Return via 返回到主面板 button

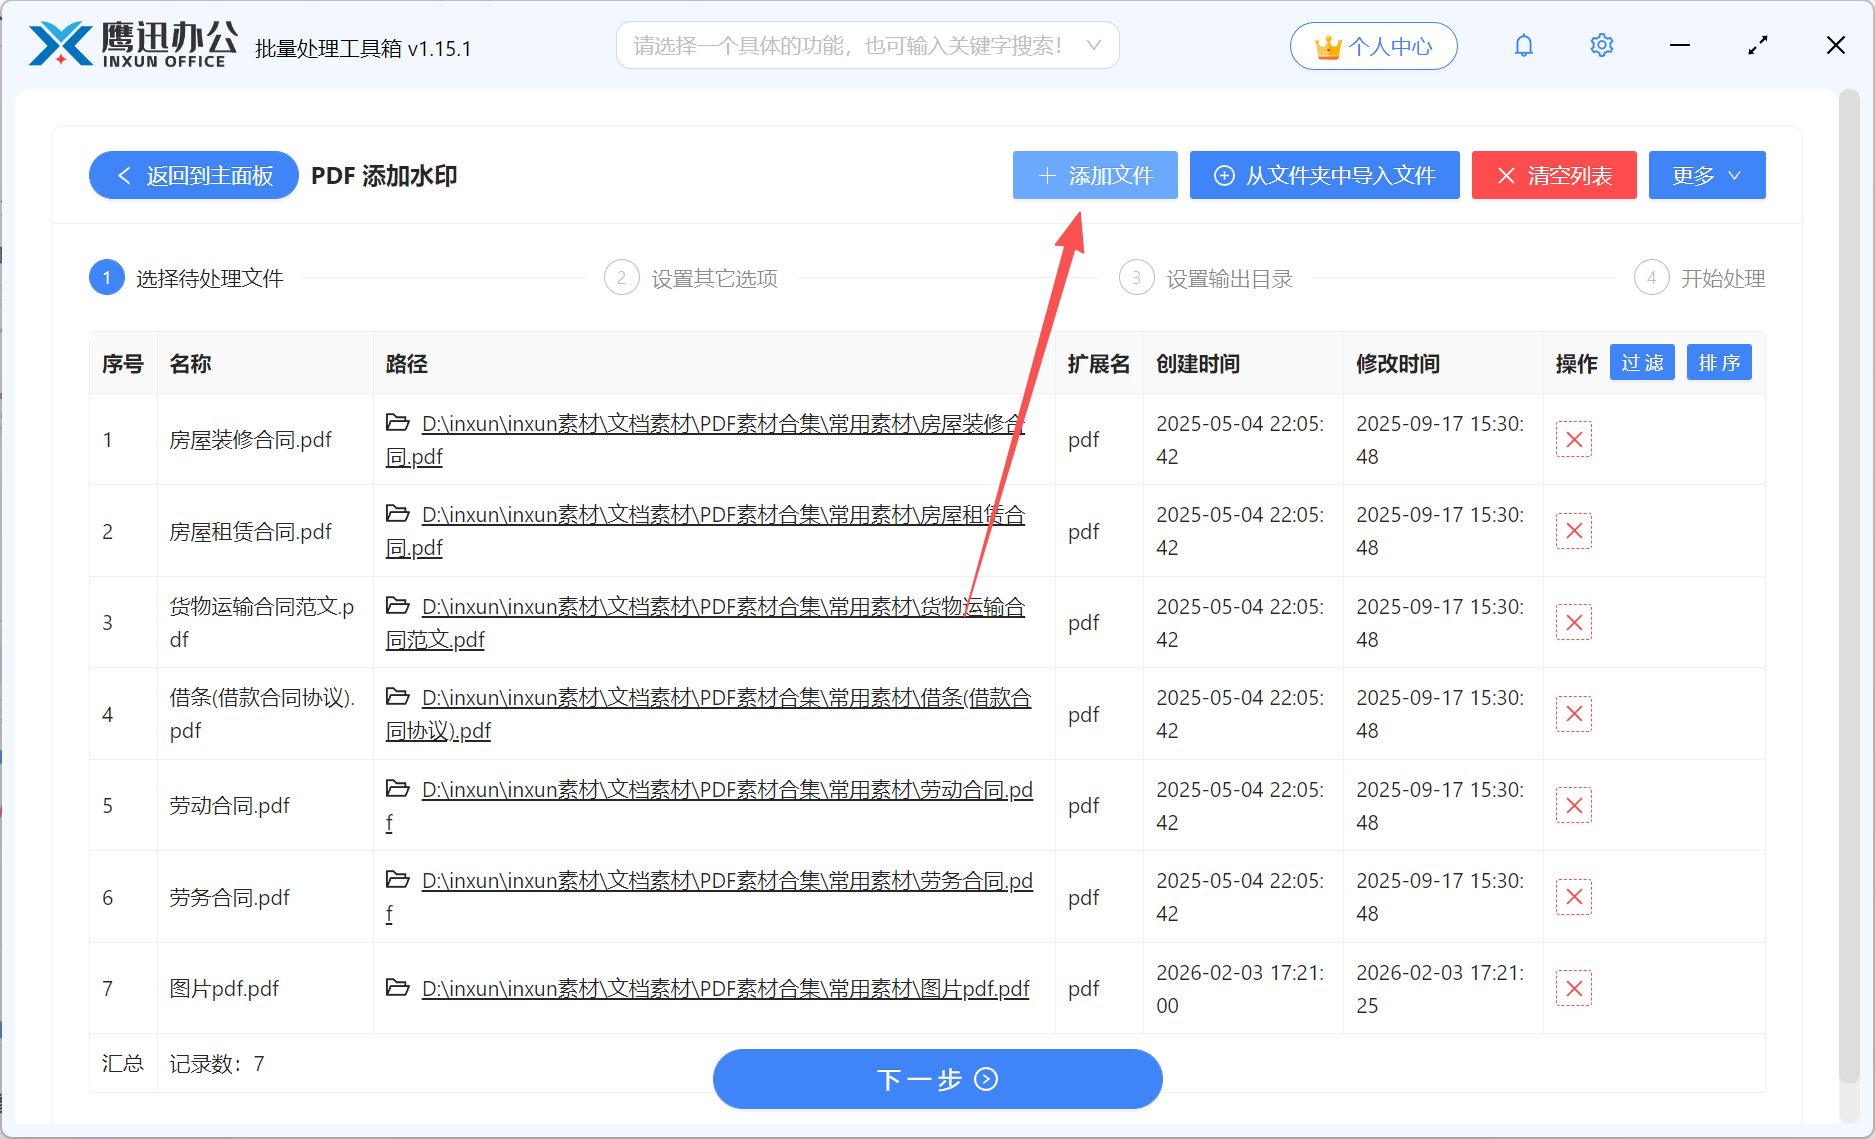pos(194,175)
